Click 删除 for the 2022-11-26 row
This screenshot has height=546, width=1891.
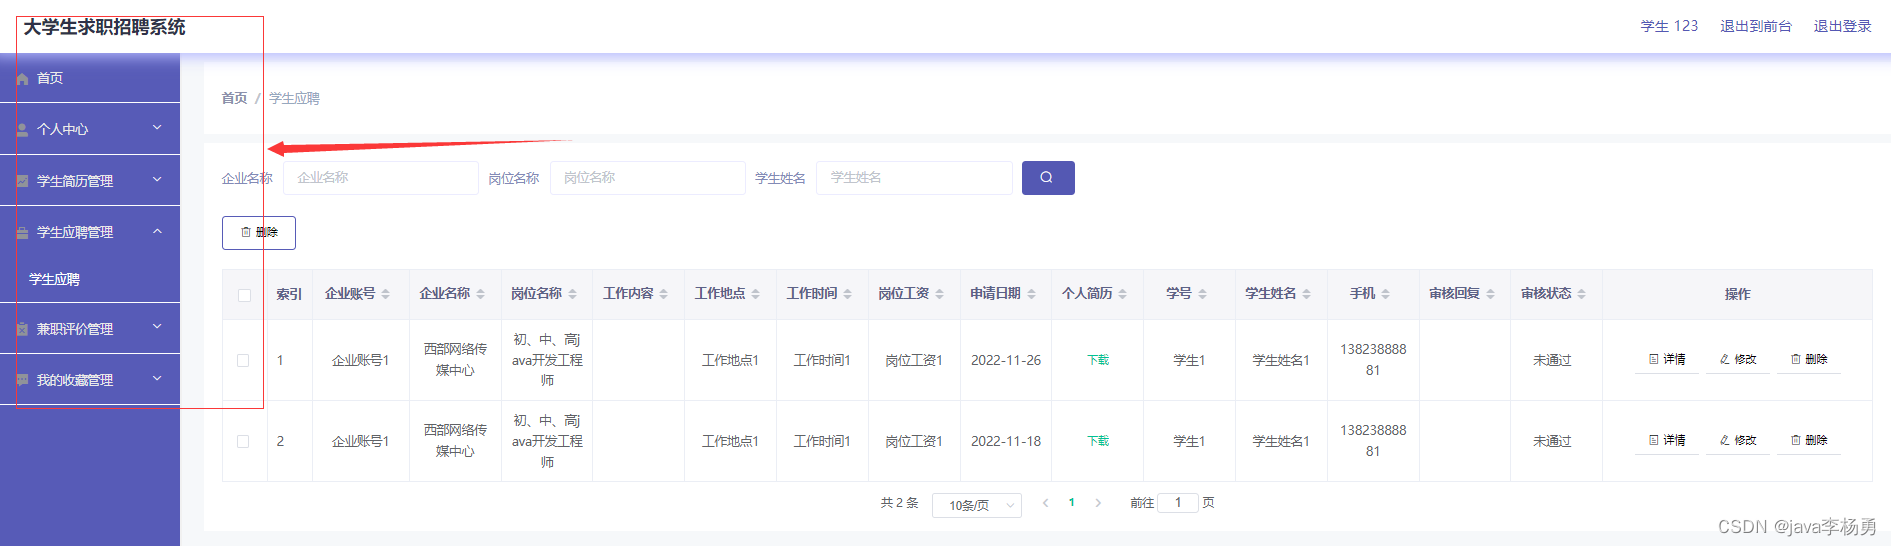click(x=1809, y=359)
